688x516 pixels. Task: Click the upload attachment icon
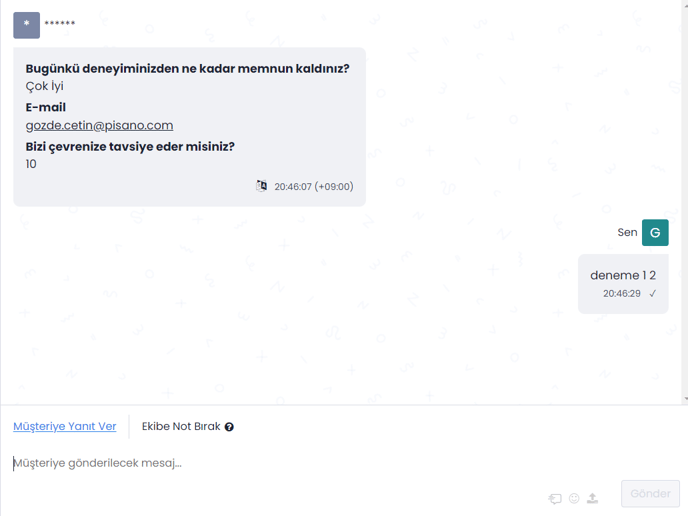coord(592,498)
